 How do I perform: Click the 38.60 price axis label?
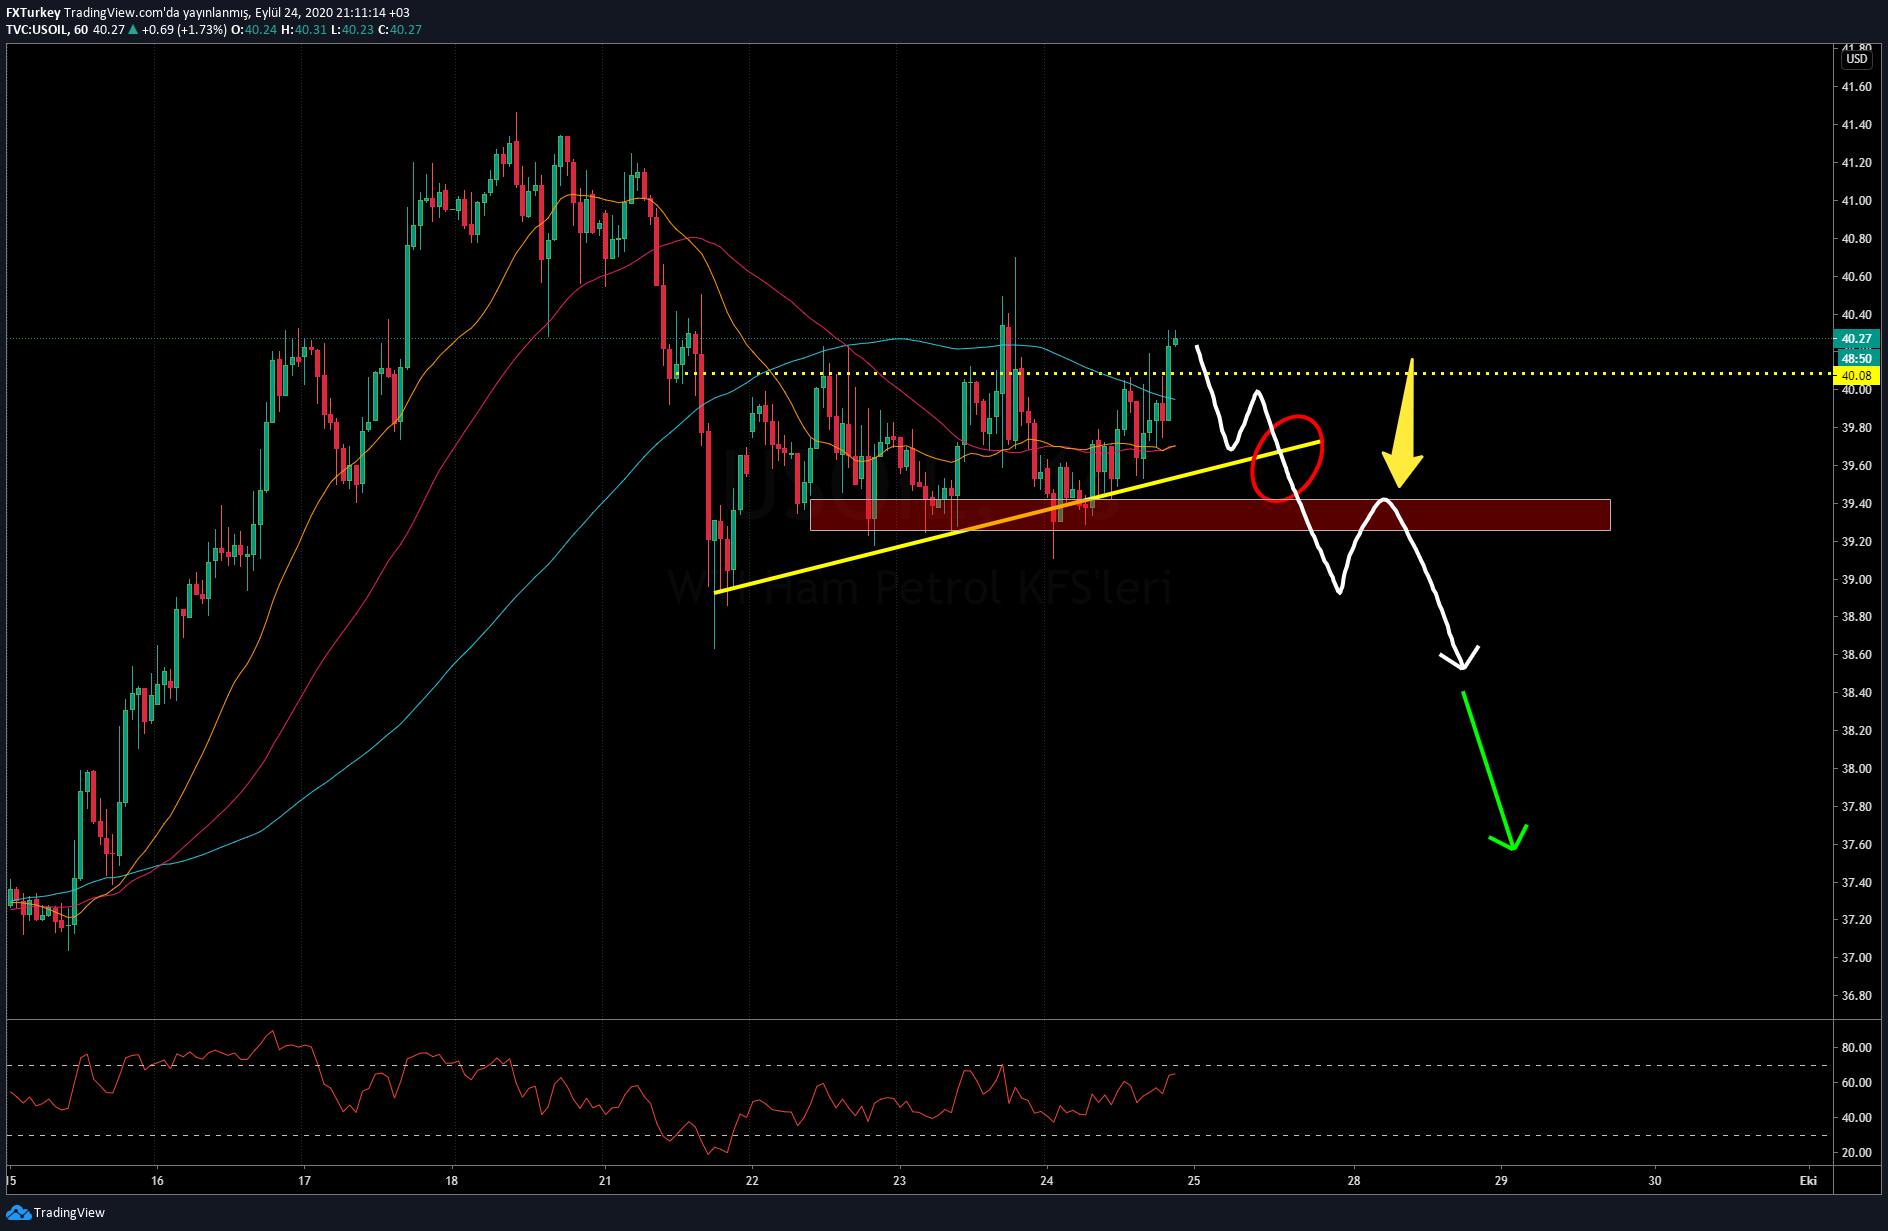coord(1856,655)
